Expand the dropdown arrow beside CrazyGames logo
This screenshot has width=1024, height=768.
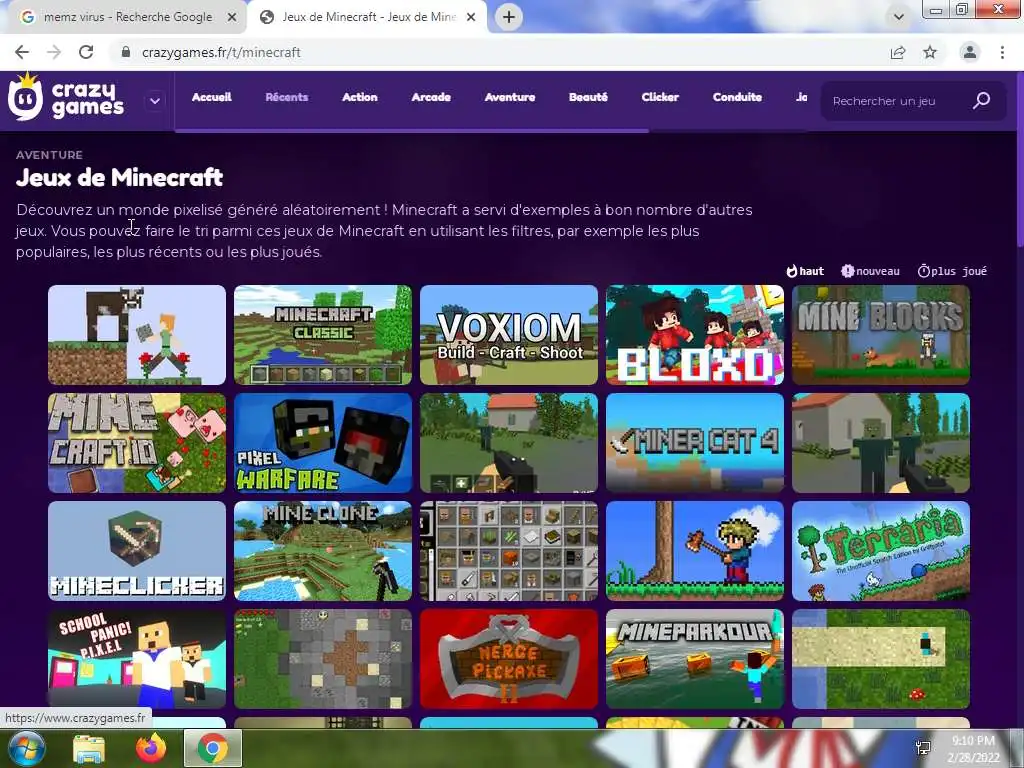click(x=155, y=101)
